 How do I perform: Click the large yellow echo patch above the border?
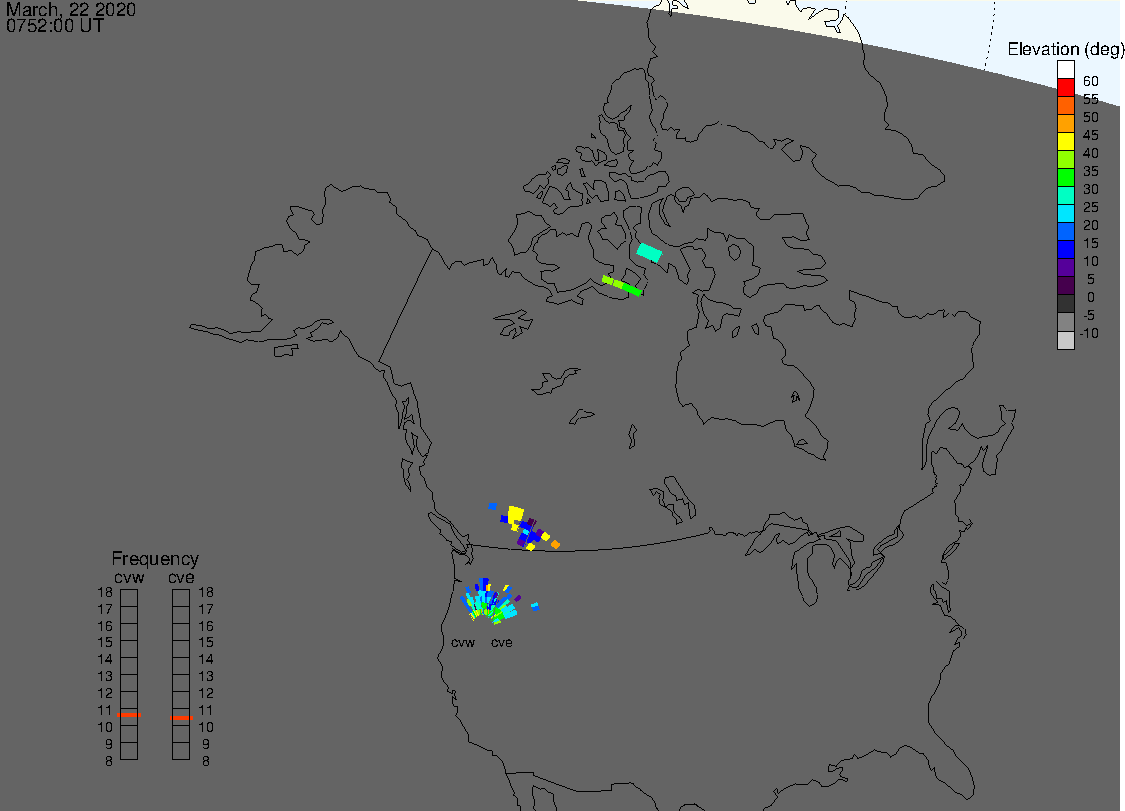[515, 514]
